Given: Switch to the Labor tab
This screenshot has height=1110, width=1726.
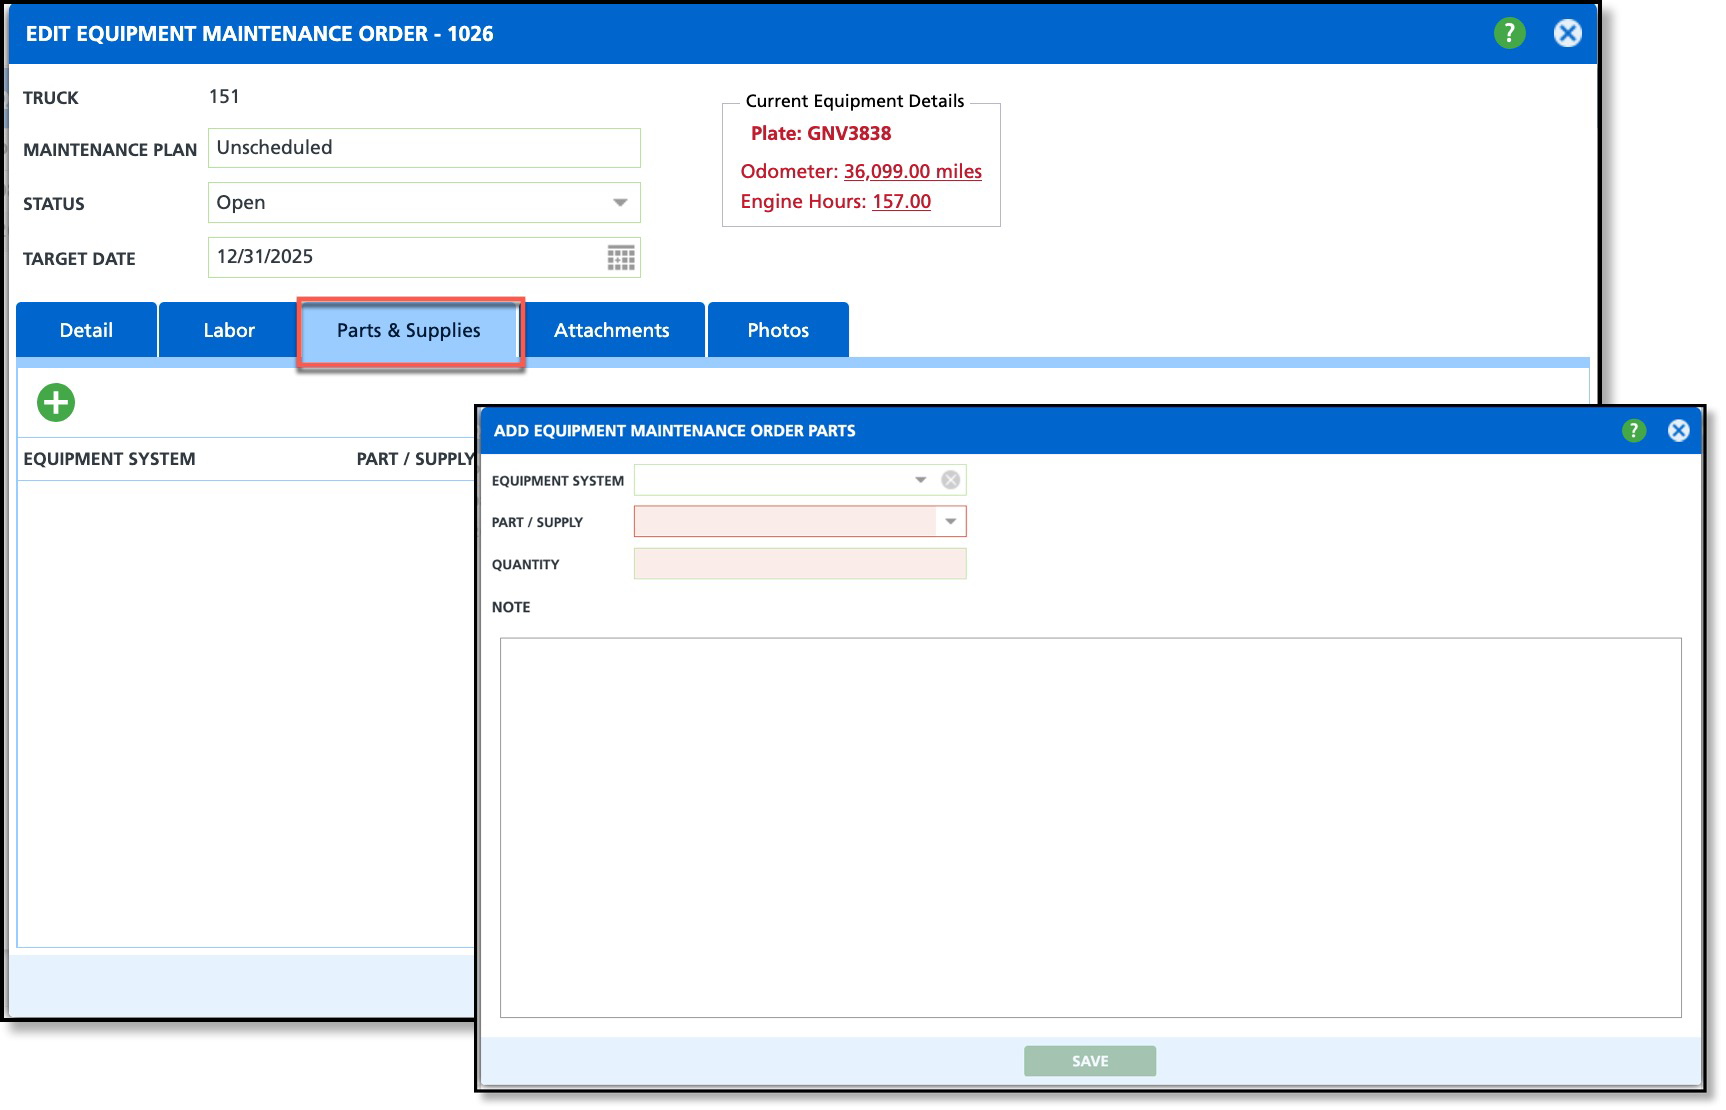Looking at the screenshot, I should [x=229, y=330].
